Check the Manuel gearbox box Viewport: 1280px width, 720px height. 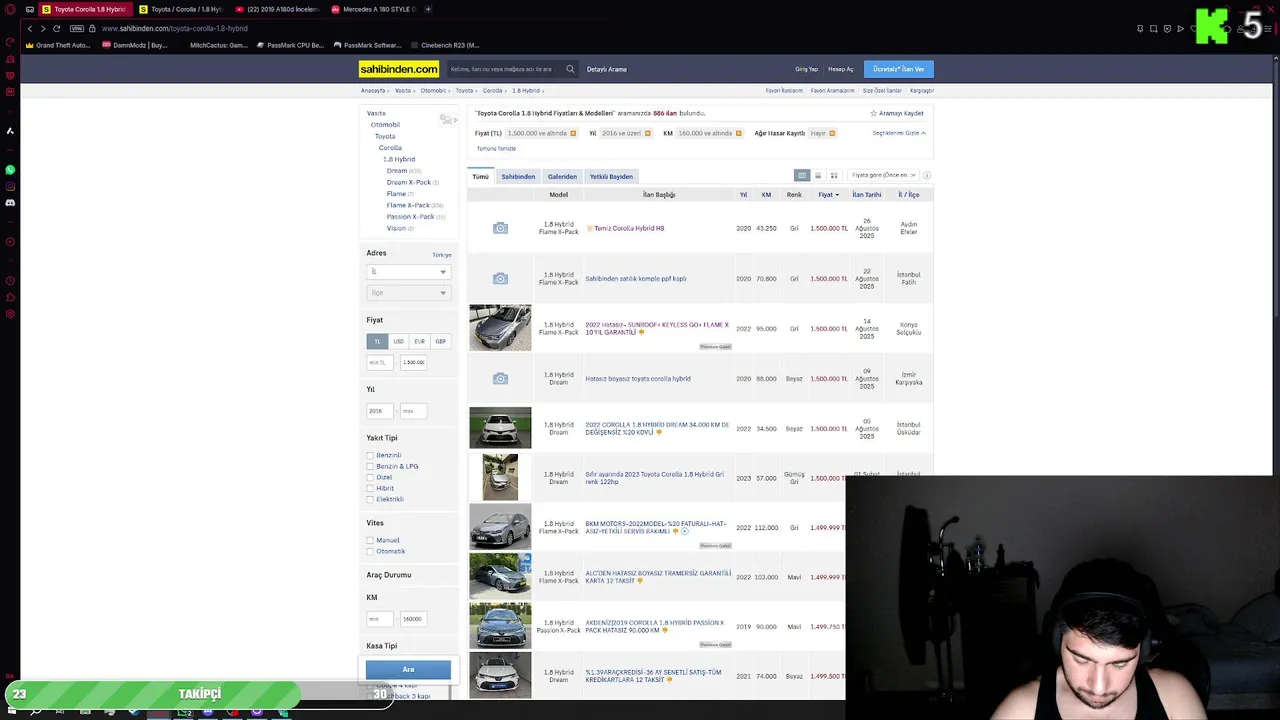pyautogui.click(x=370, y=540)
